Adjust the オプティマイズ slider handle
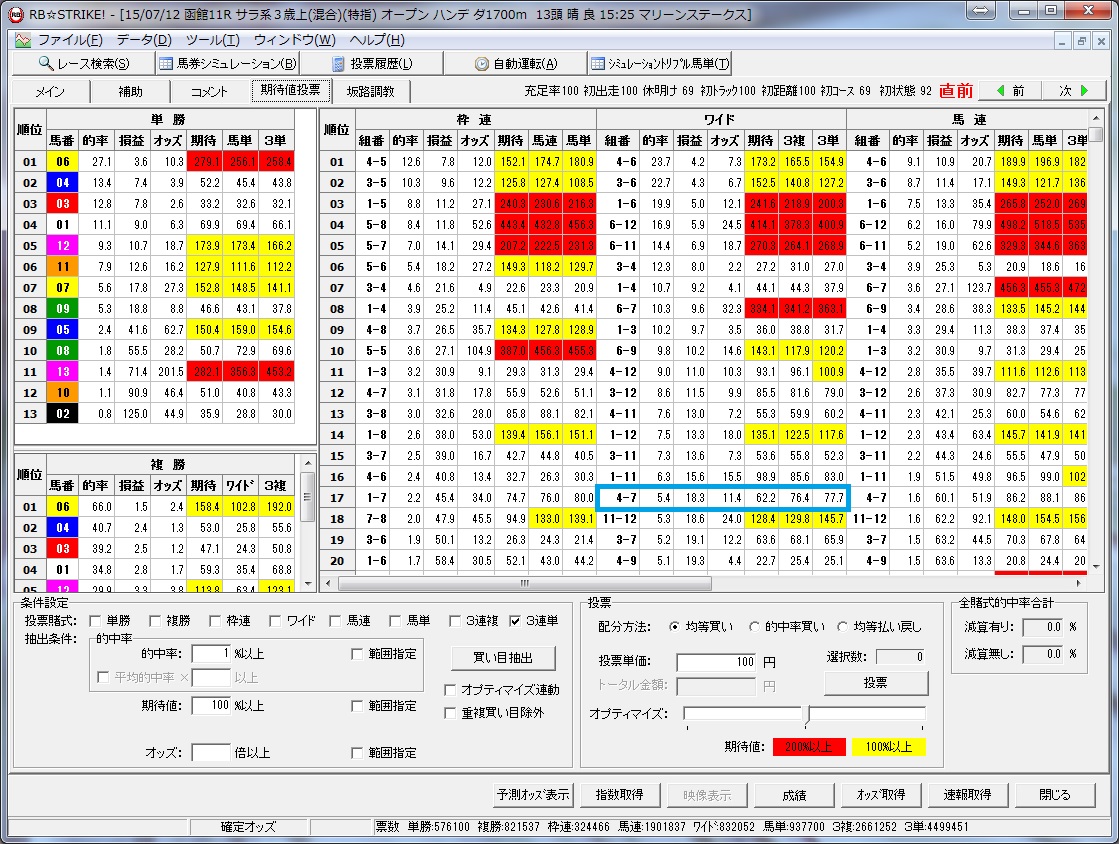The image size is (1119, 844). (808, 716)
